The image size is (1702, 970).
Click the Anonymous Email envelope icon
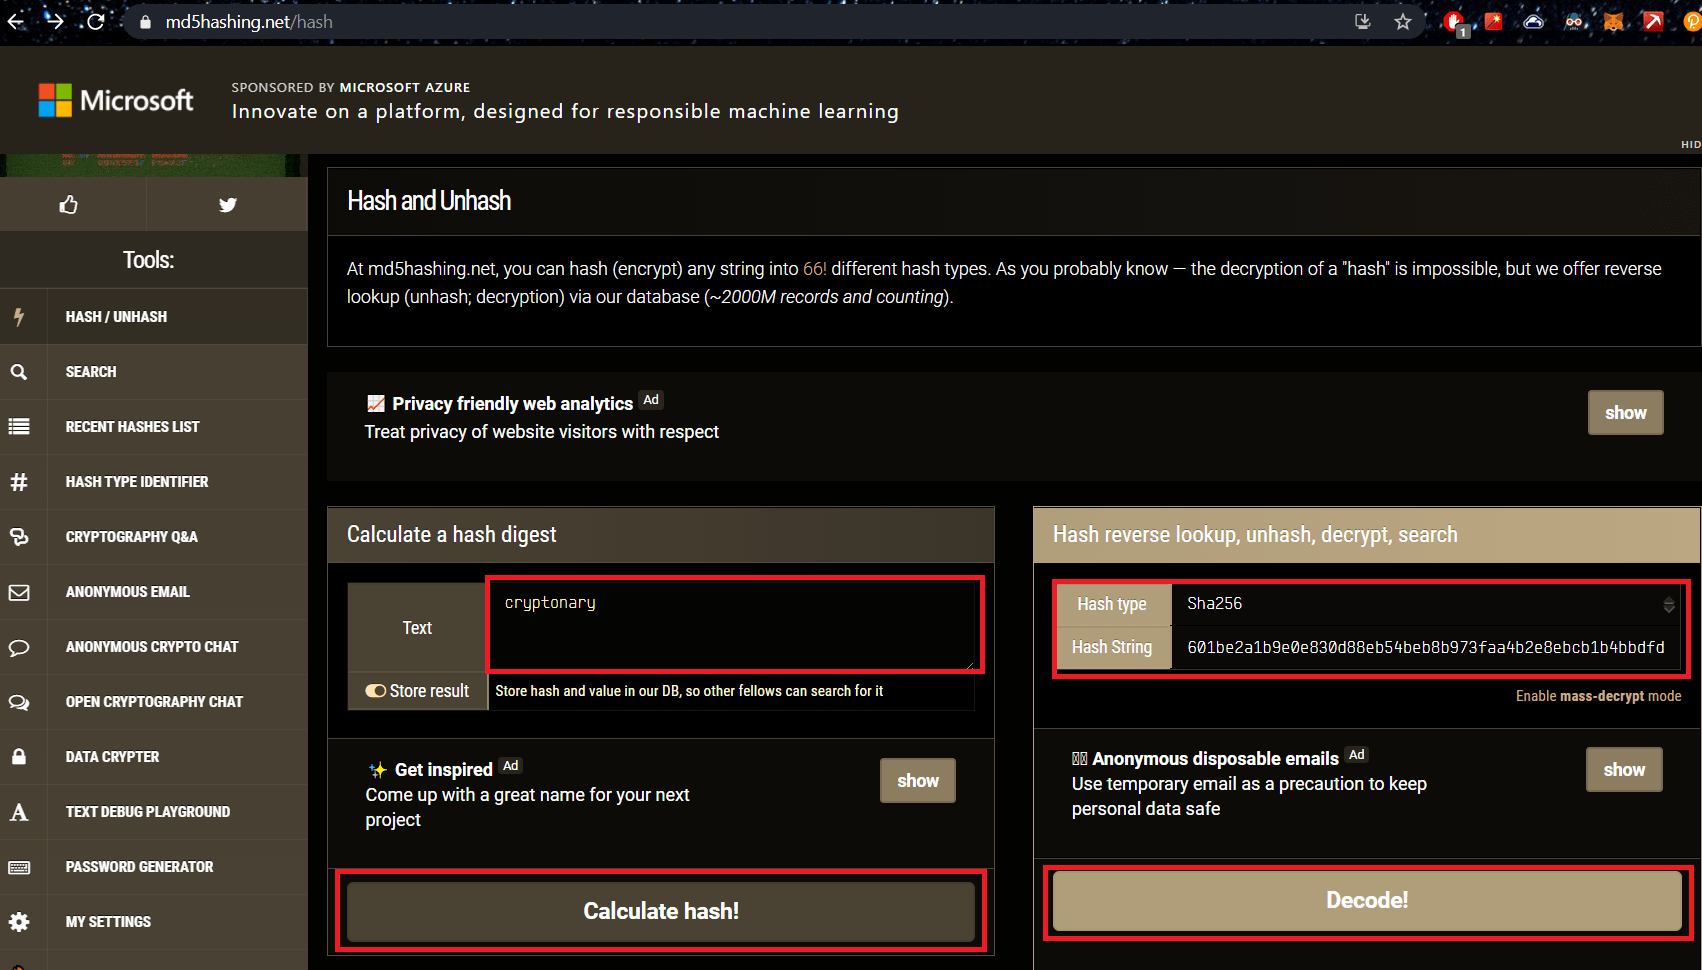coord(19,592)
